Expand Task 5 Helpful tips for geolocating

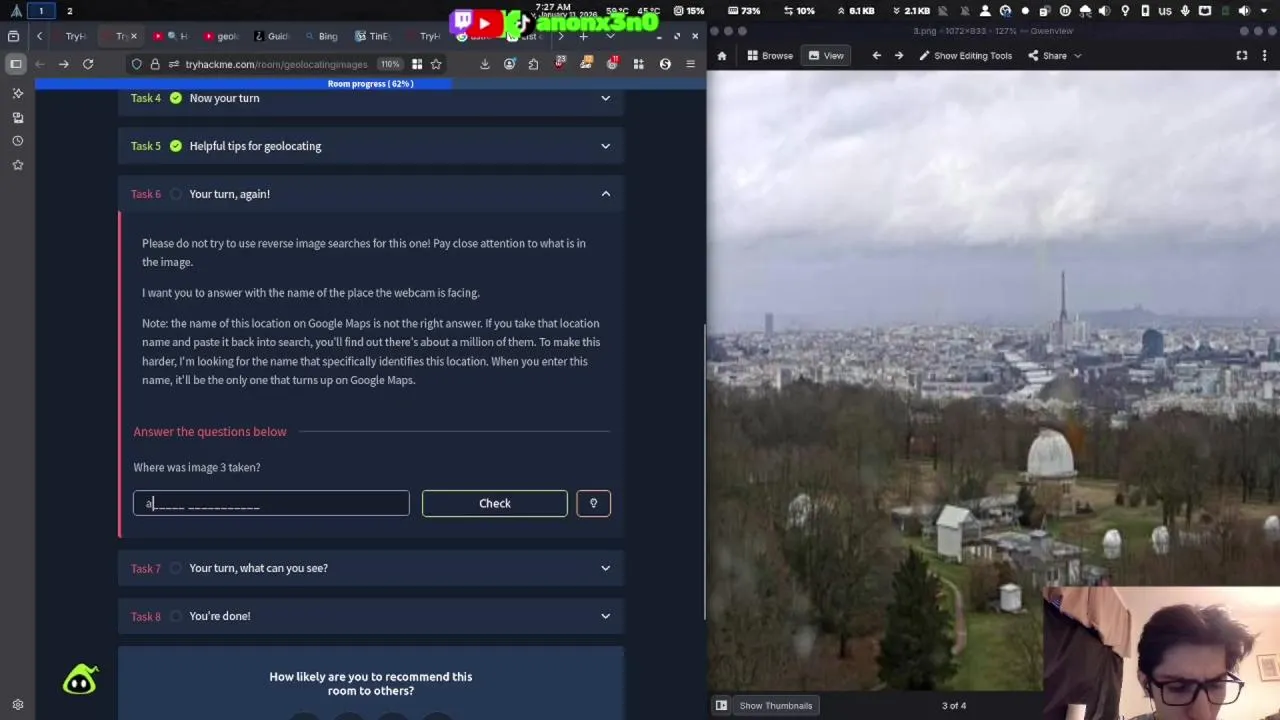(x=371, y=146)
